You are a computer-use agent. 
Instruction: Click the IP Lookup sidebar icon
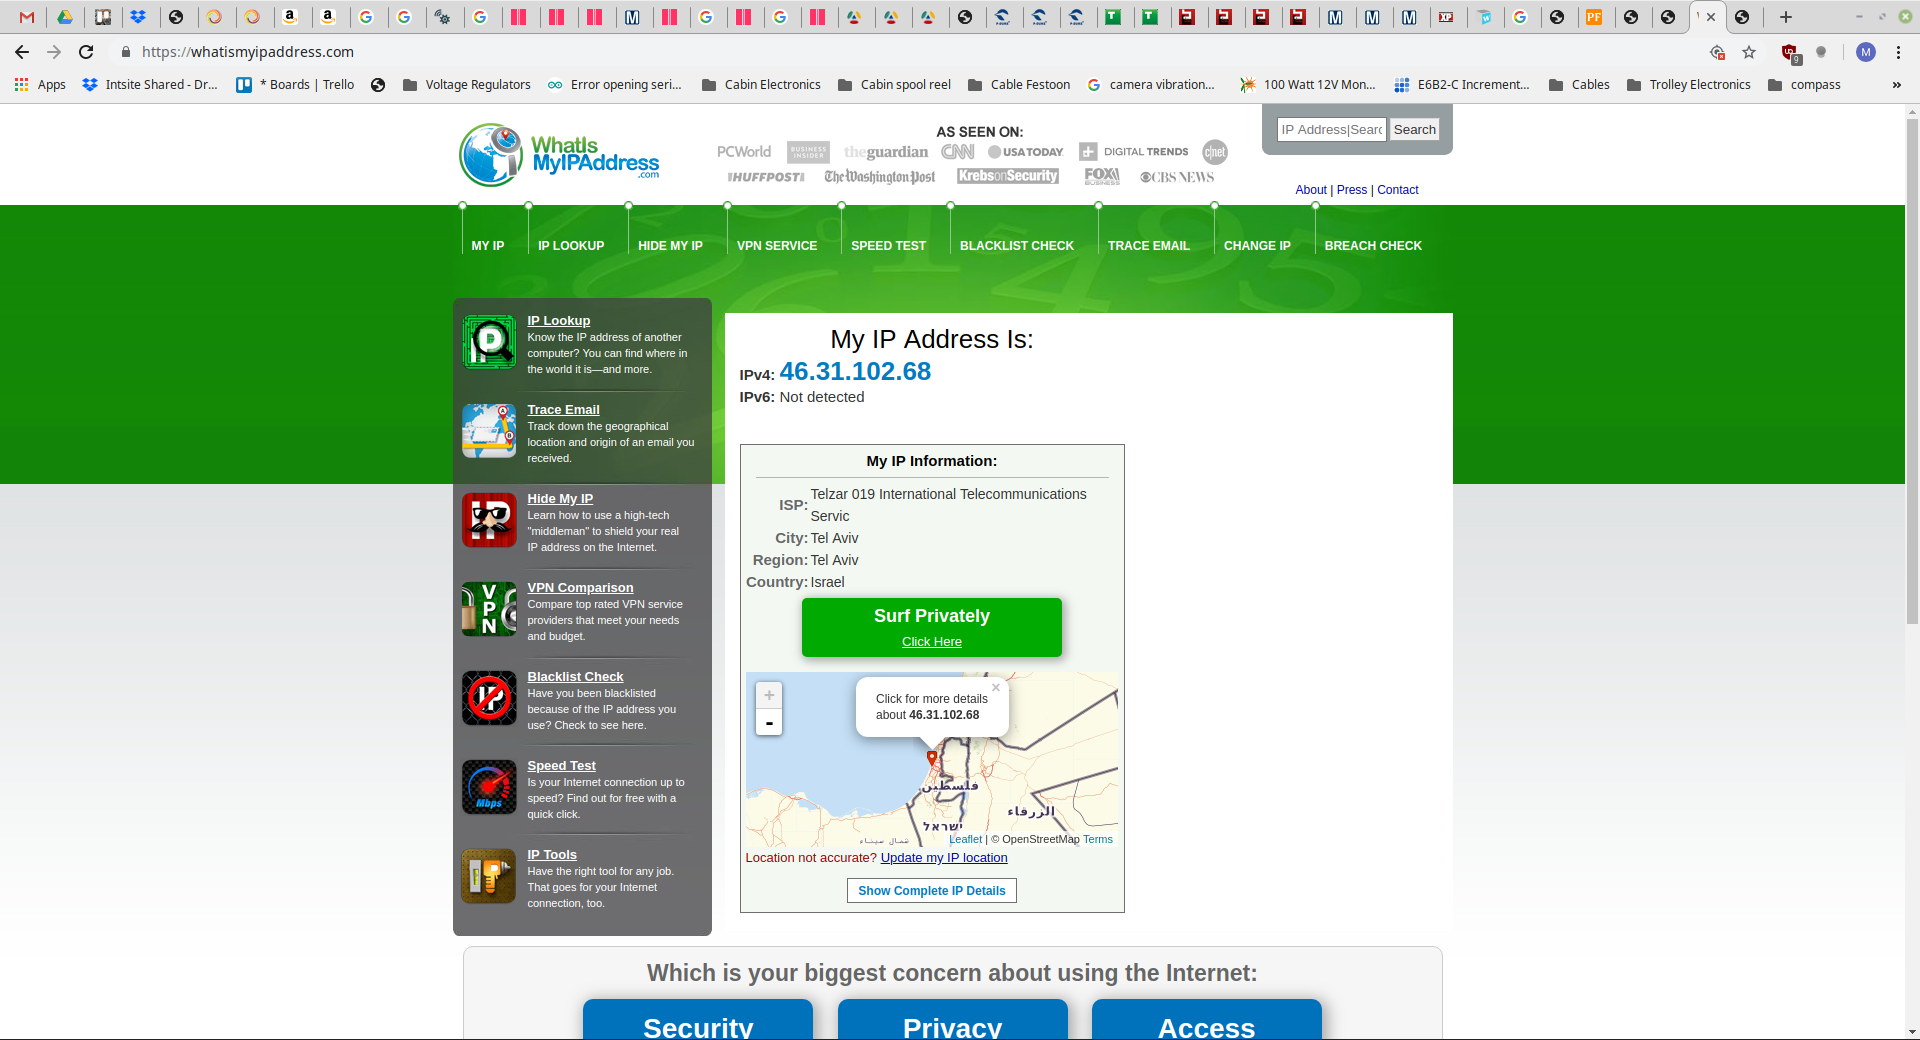489,342
